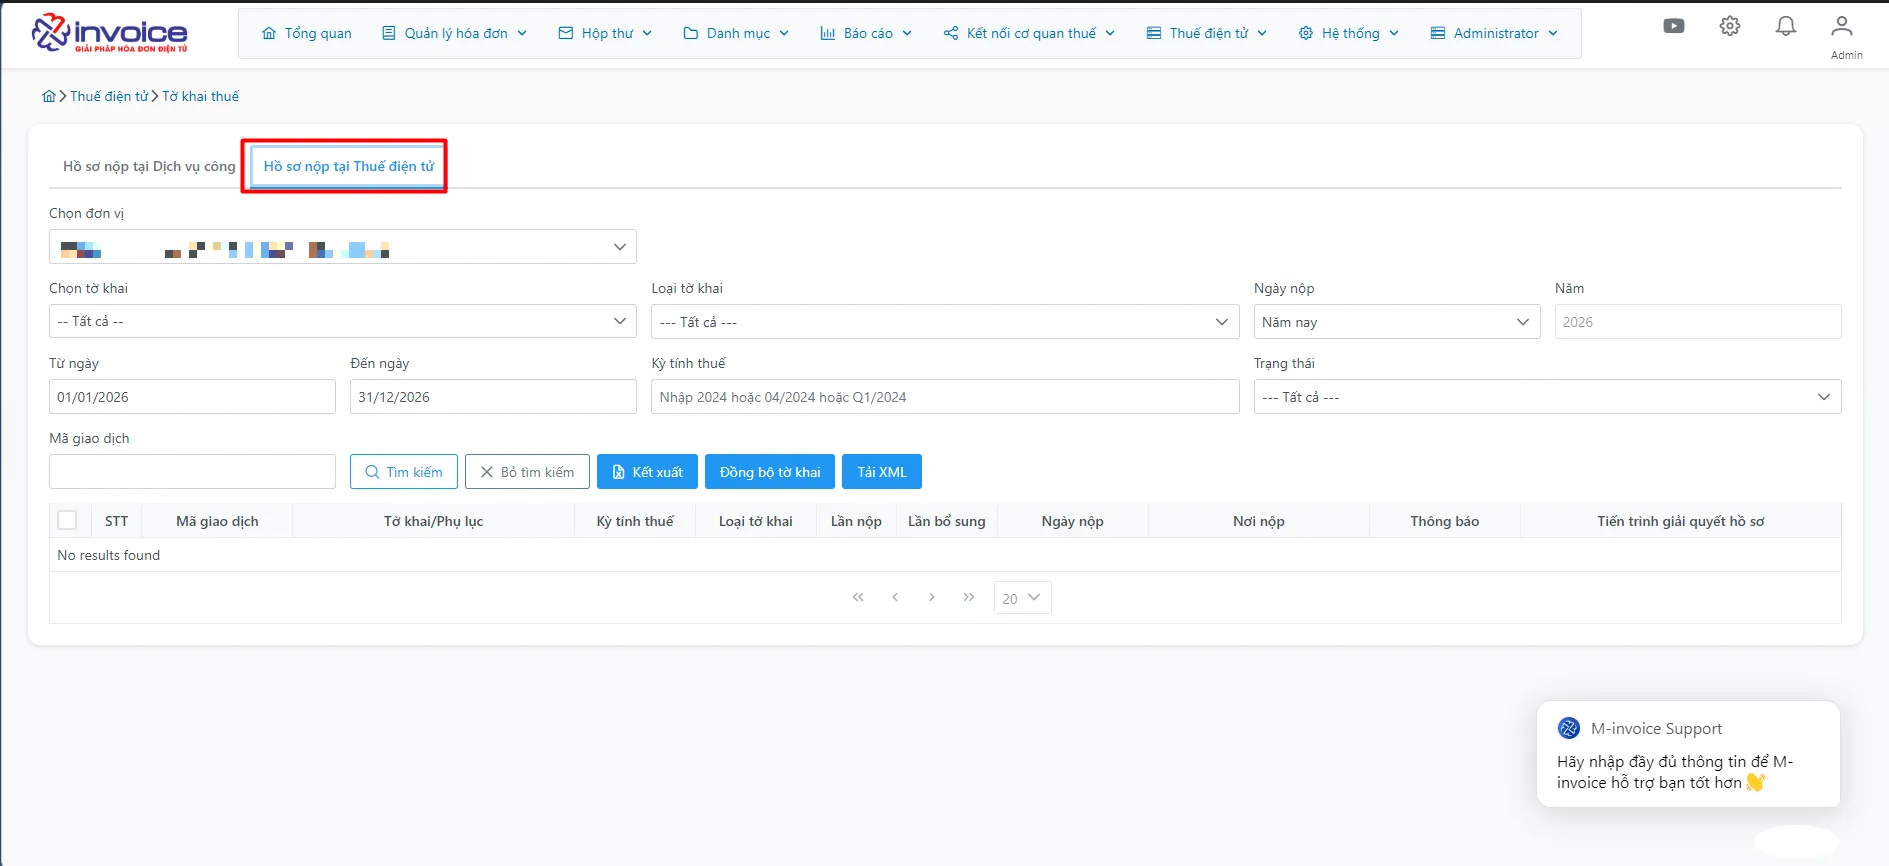Click the Tìm kiếm search button

pyautogui.click(x=404, y=472)
